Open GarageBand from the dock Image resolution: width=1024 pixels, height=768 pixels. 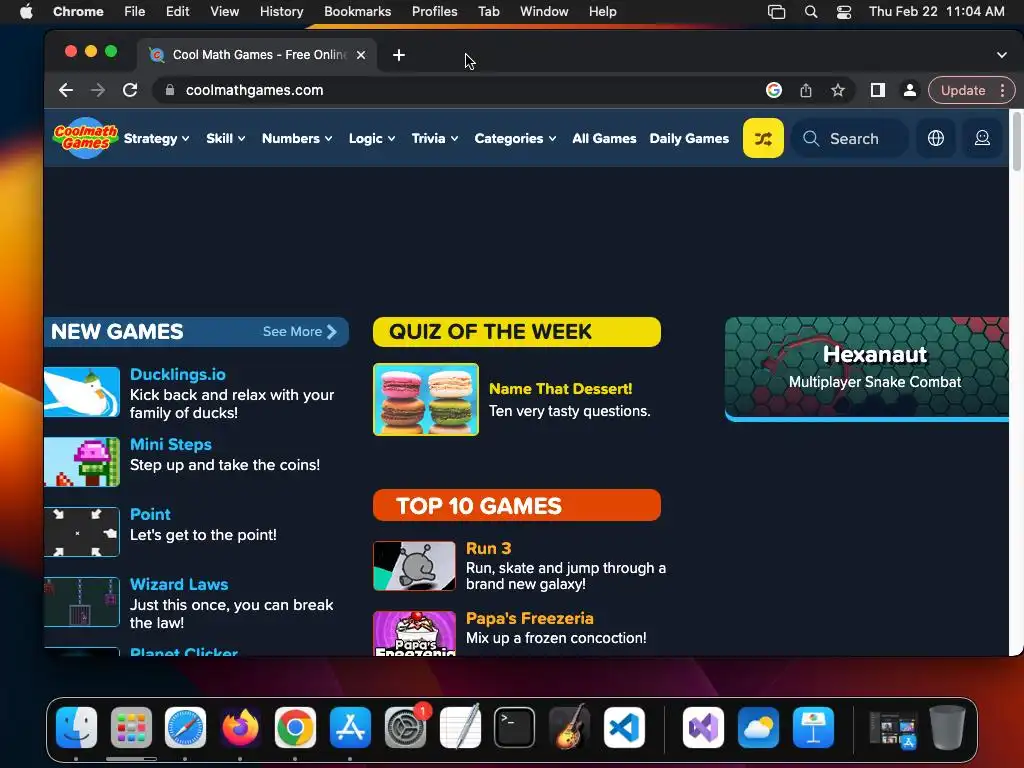click(569, 728)
